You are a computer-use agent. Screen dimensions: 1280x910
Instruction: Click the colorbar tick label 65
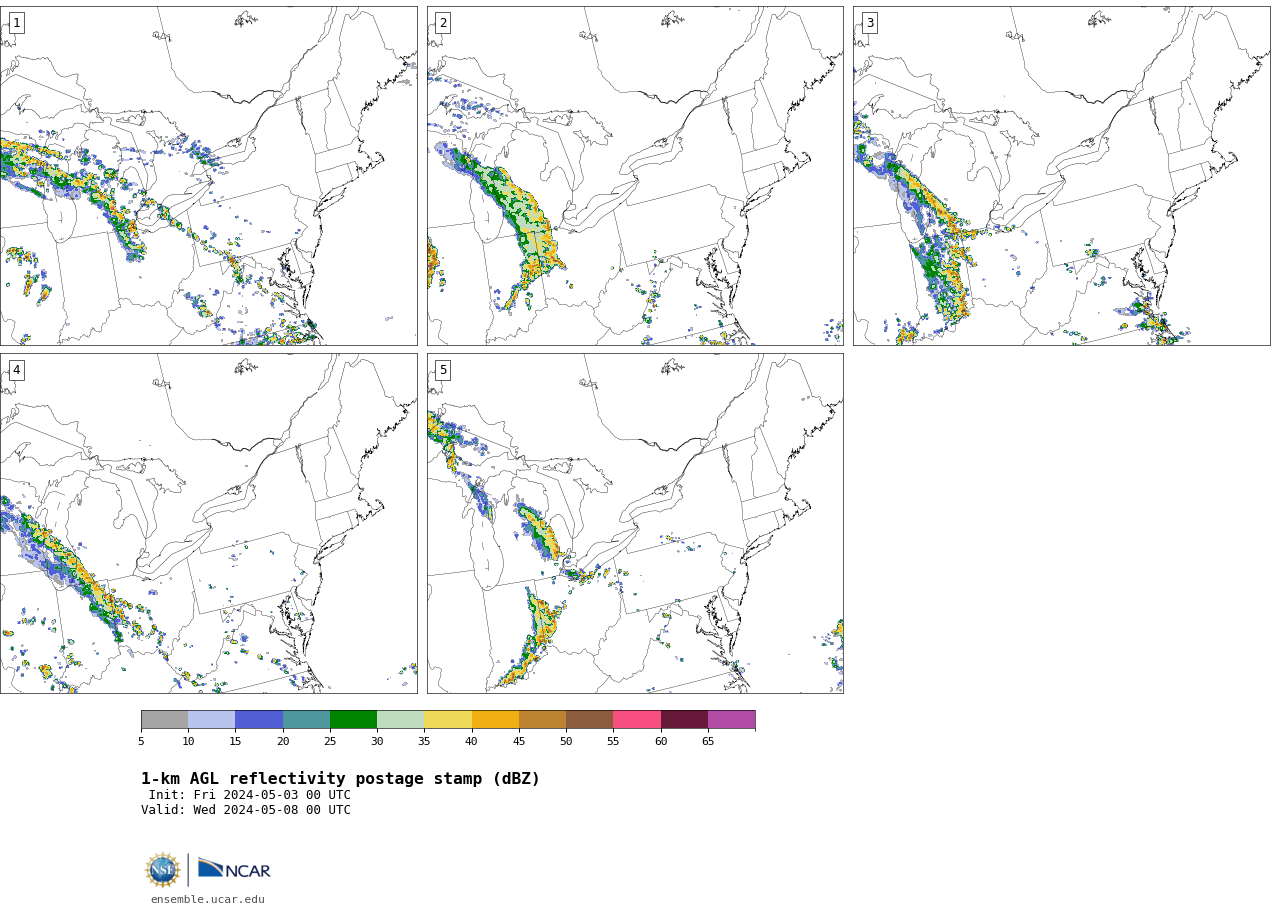point(708,741)
